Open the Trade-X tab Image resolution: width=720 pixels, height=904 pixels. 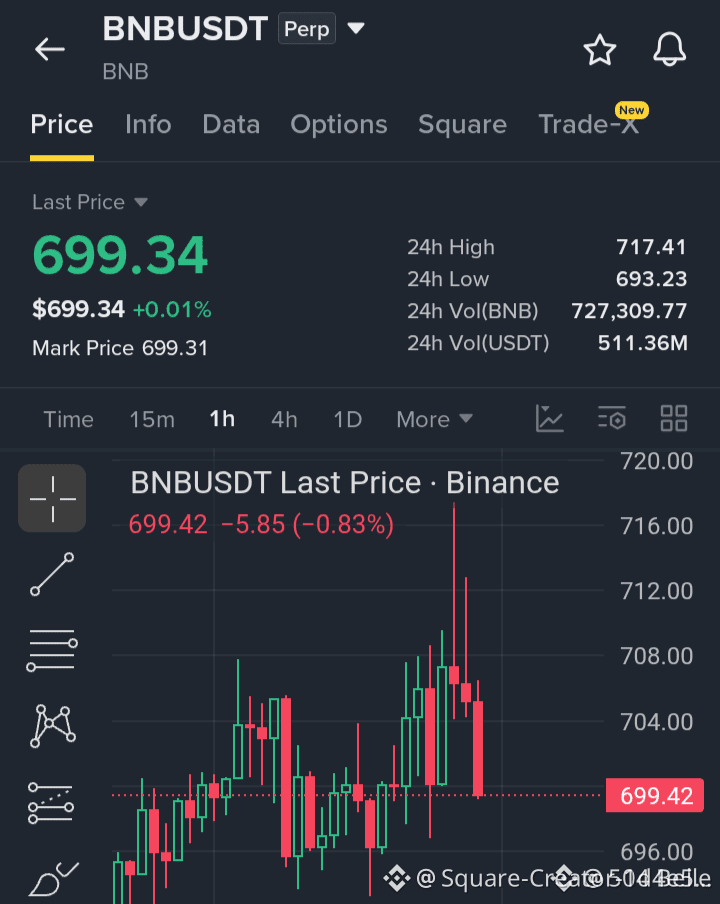(589, 125)
